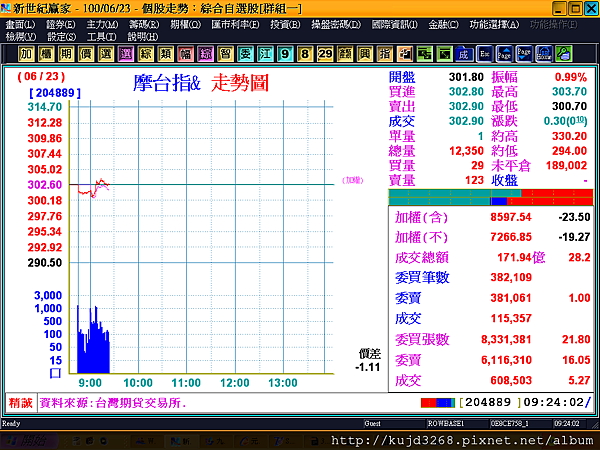Click the cyan 委 toolbar icon
Screen dimensions: 600x450
click(245, 54)
